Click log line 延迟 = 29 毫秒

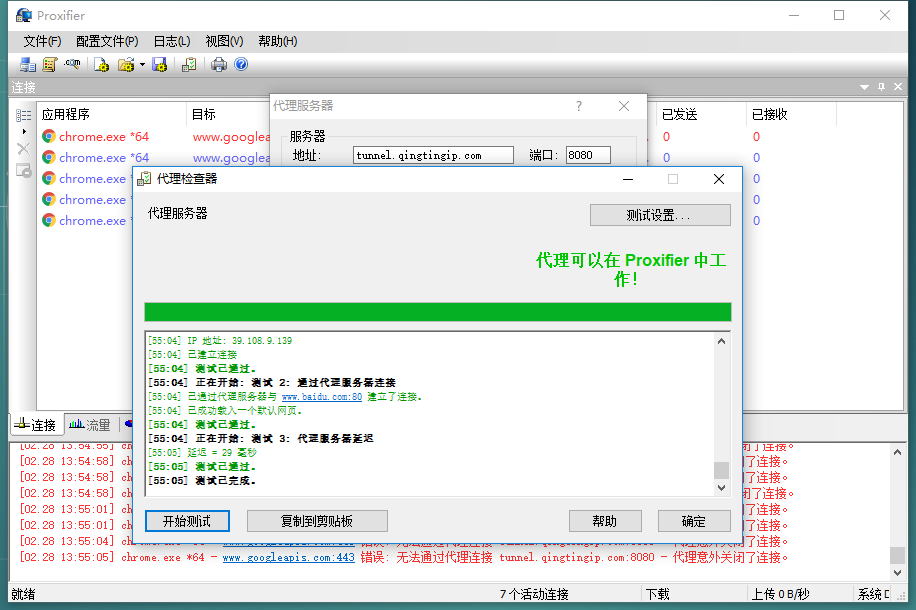click(x=202, y=453)
